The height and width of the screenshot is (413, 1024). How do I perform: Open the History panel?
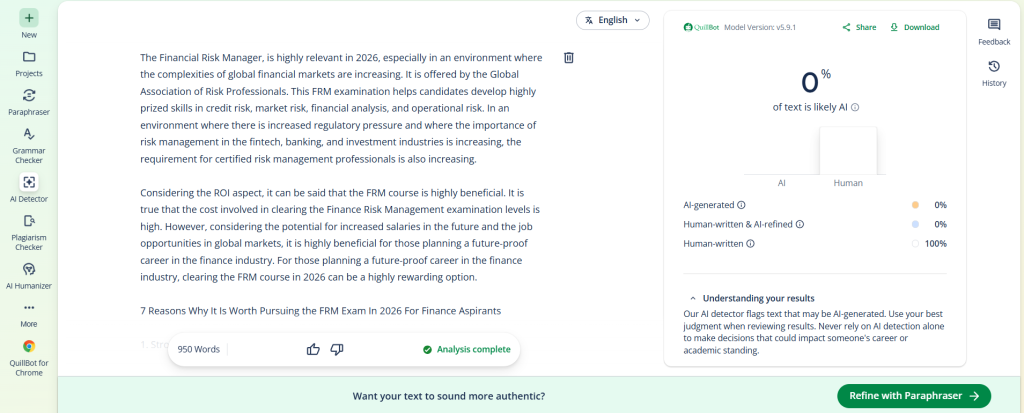(x=994, y=67)
